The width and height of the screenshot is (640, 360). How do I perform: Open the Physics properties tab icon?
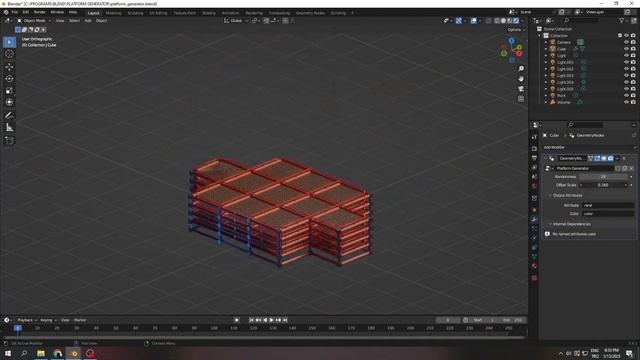pos(534,238)
